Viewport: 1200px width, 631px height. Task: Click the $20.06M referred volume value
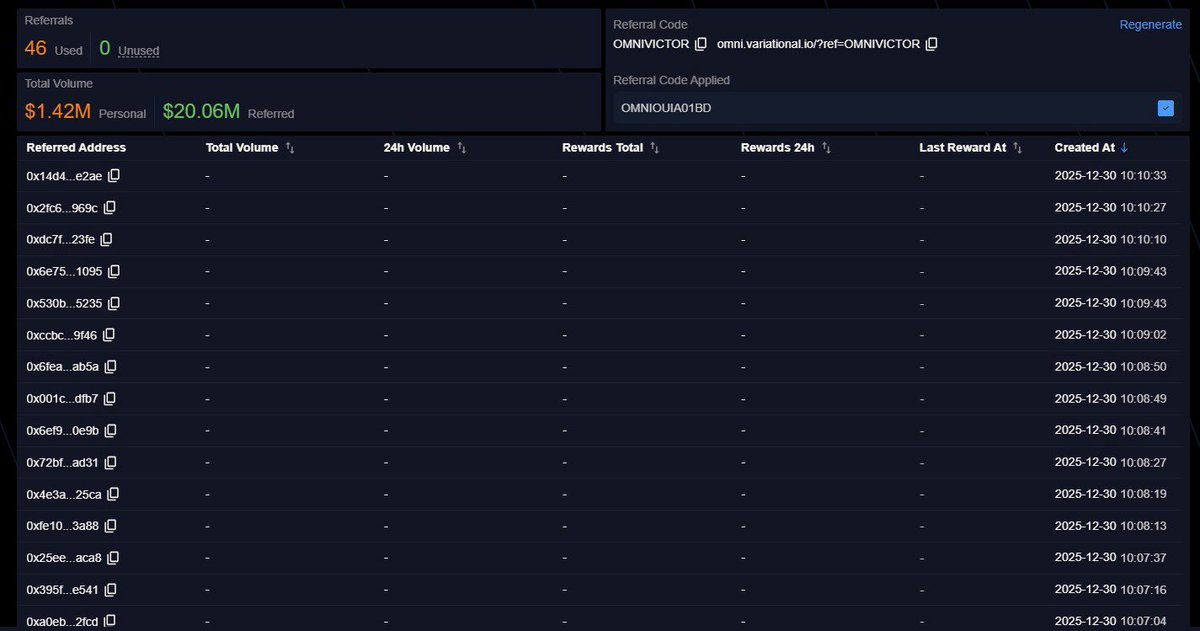(201, 111)
